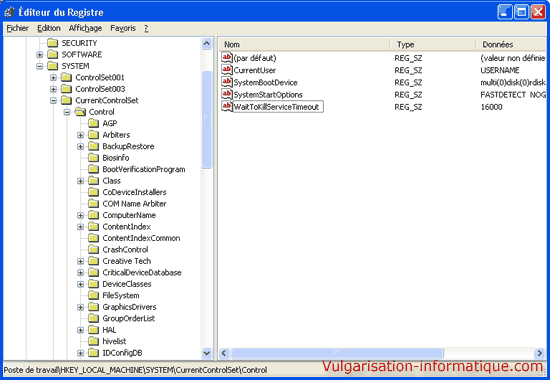Screen dimensions: 550x380
Task: Open the Favoris menu
Action: pos(123,28)
